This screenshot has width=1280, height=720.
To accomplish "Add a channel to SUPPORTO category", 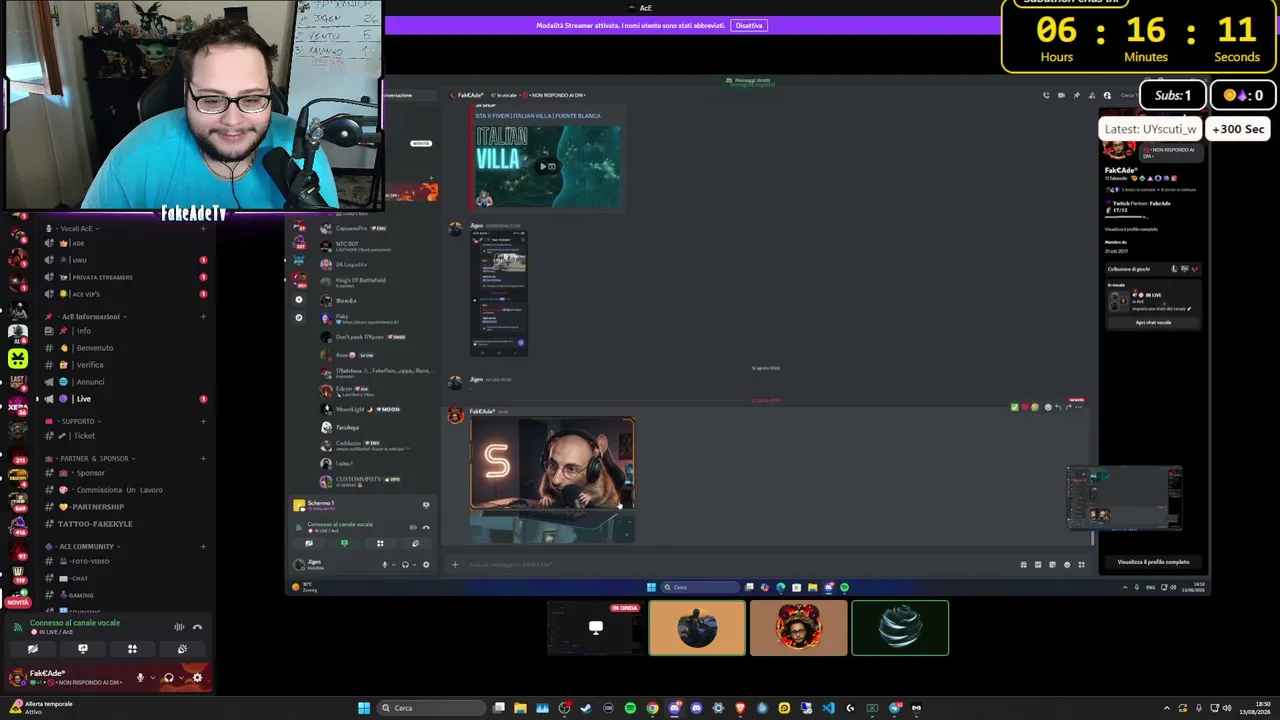I will 203,421.
